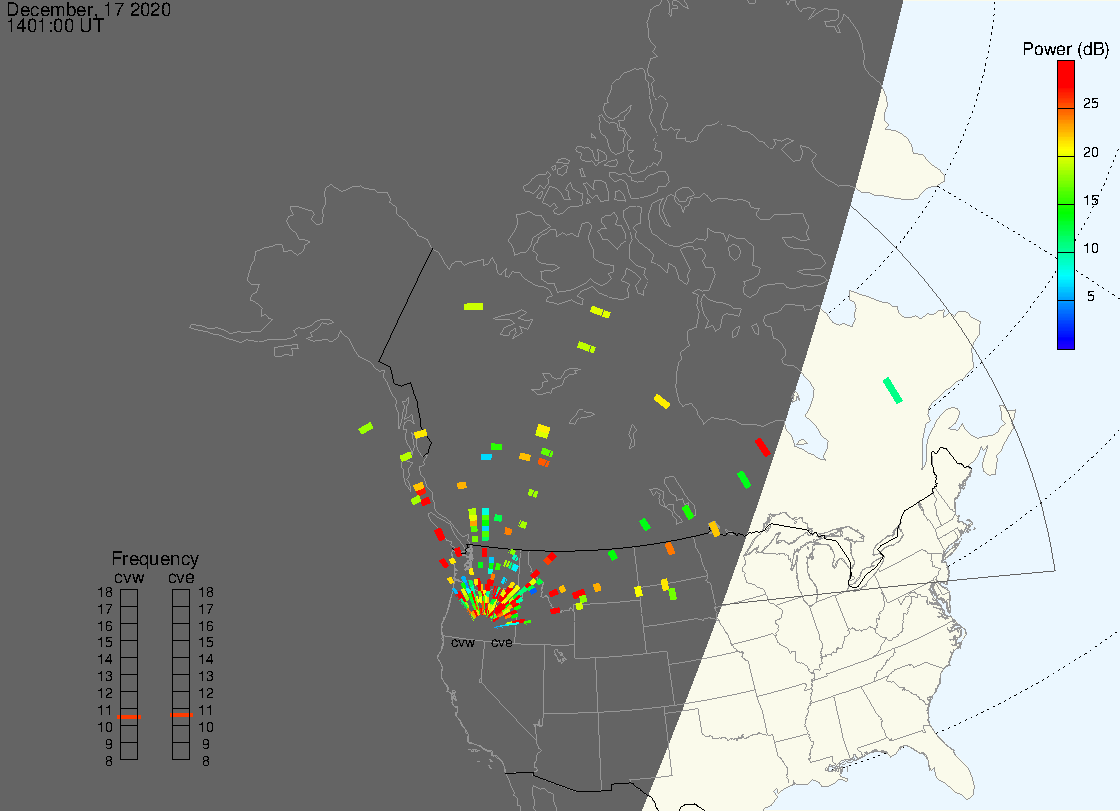
Task: Click the red marker on the cve frequency bar
Action: tap(181, 715)
